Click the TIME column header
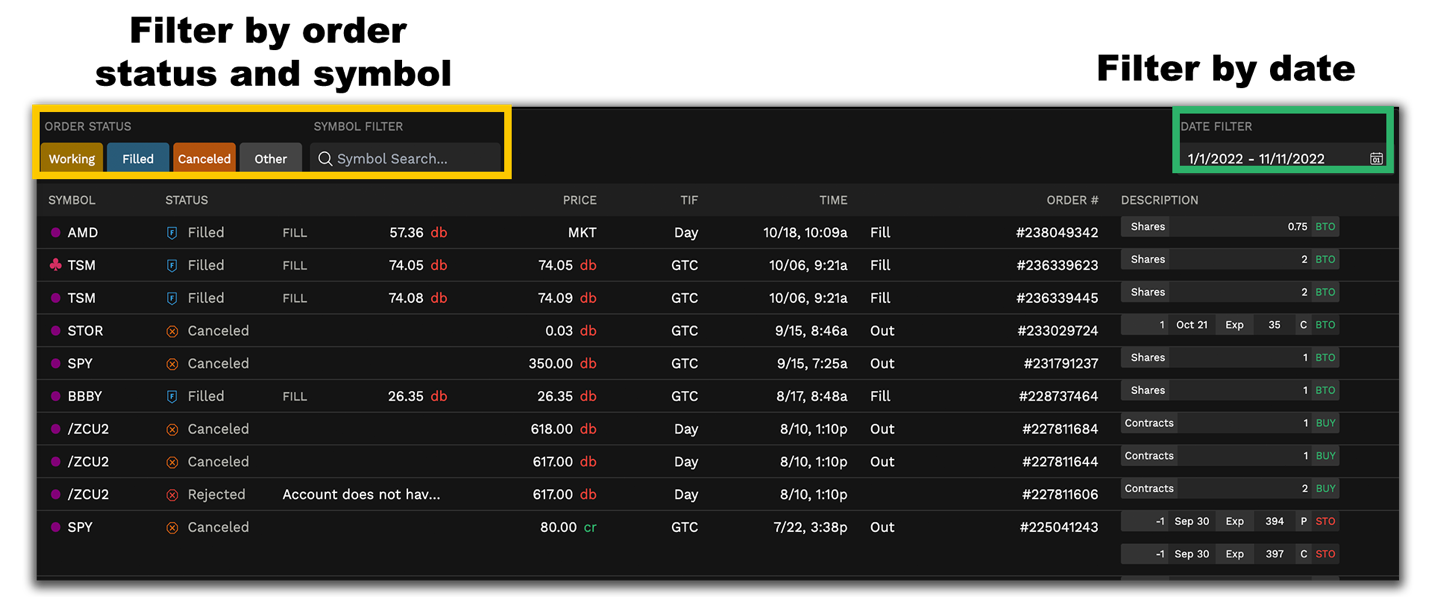This screenshot has width=1432, height=597. click(x=833, y=200)
